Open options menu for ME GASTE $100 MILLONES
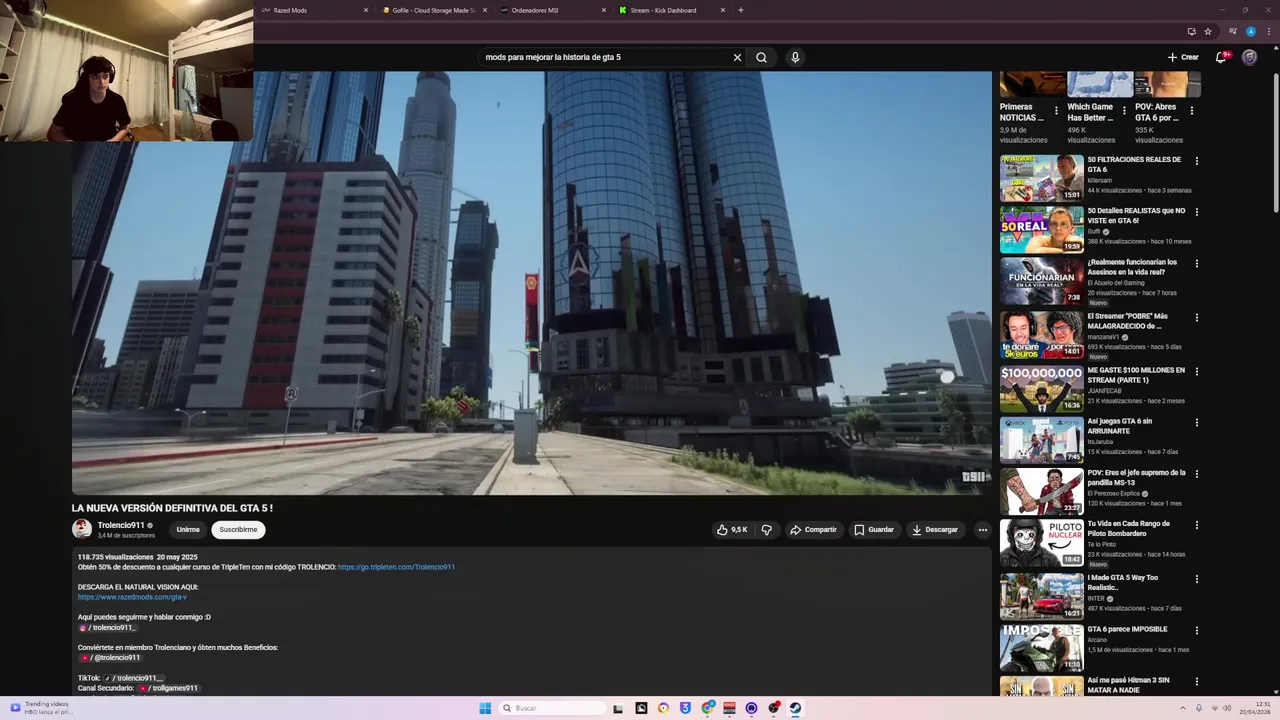Viewport: 1280px width, 720px height. click(x=1196, y=371)
